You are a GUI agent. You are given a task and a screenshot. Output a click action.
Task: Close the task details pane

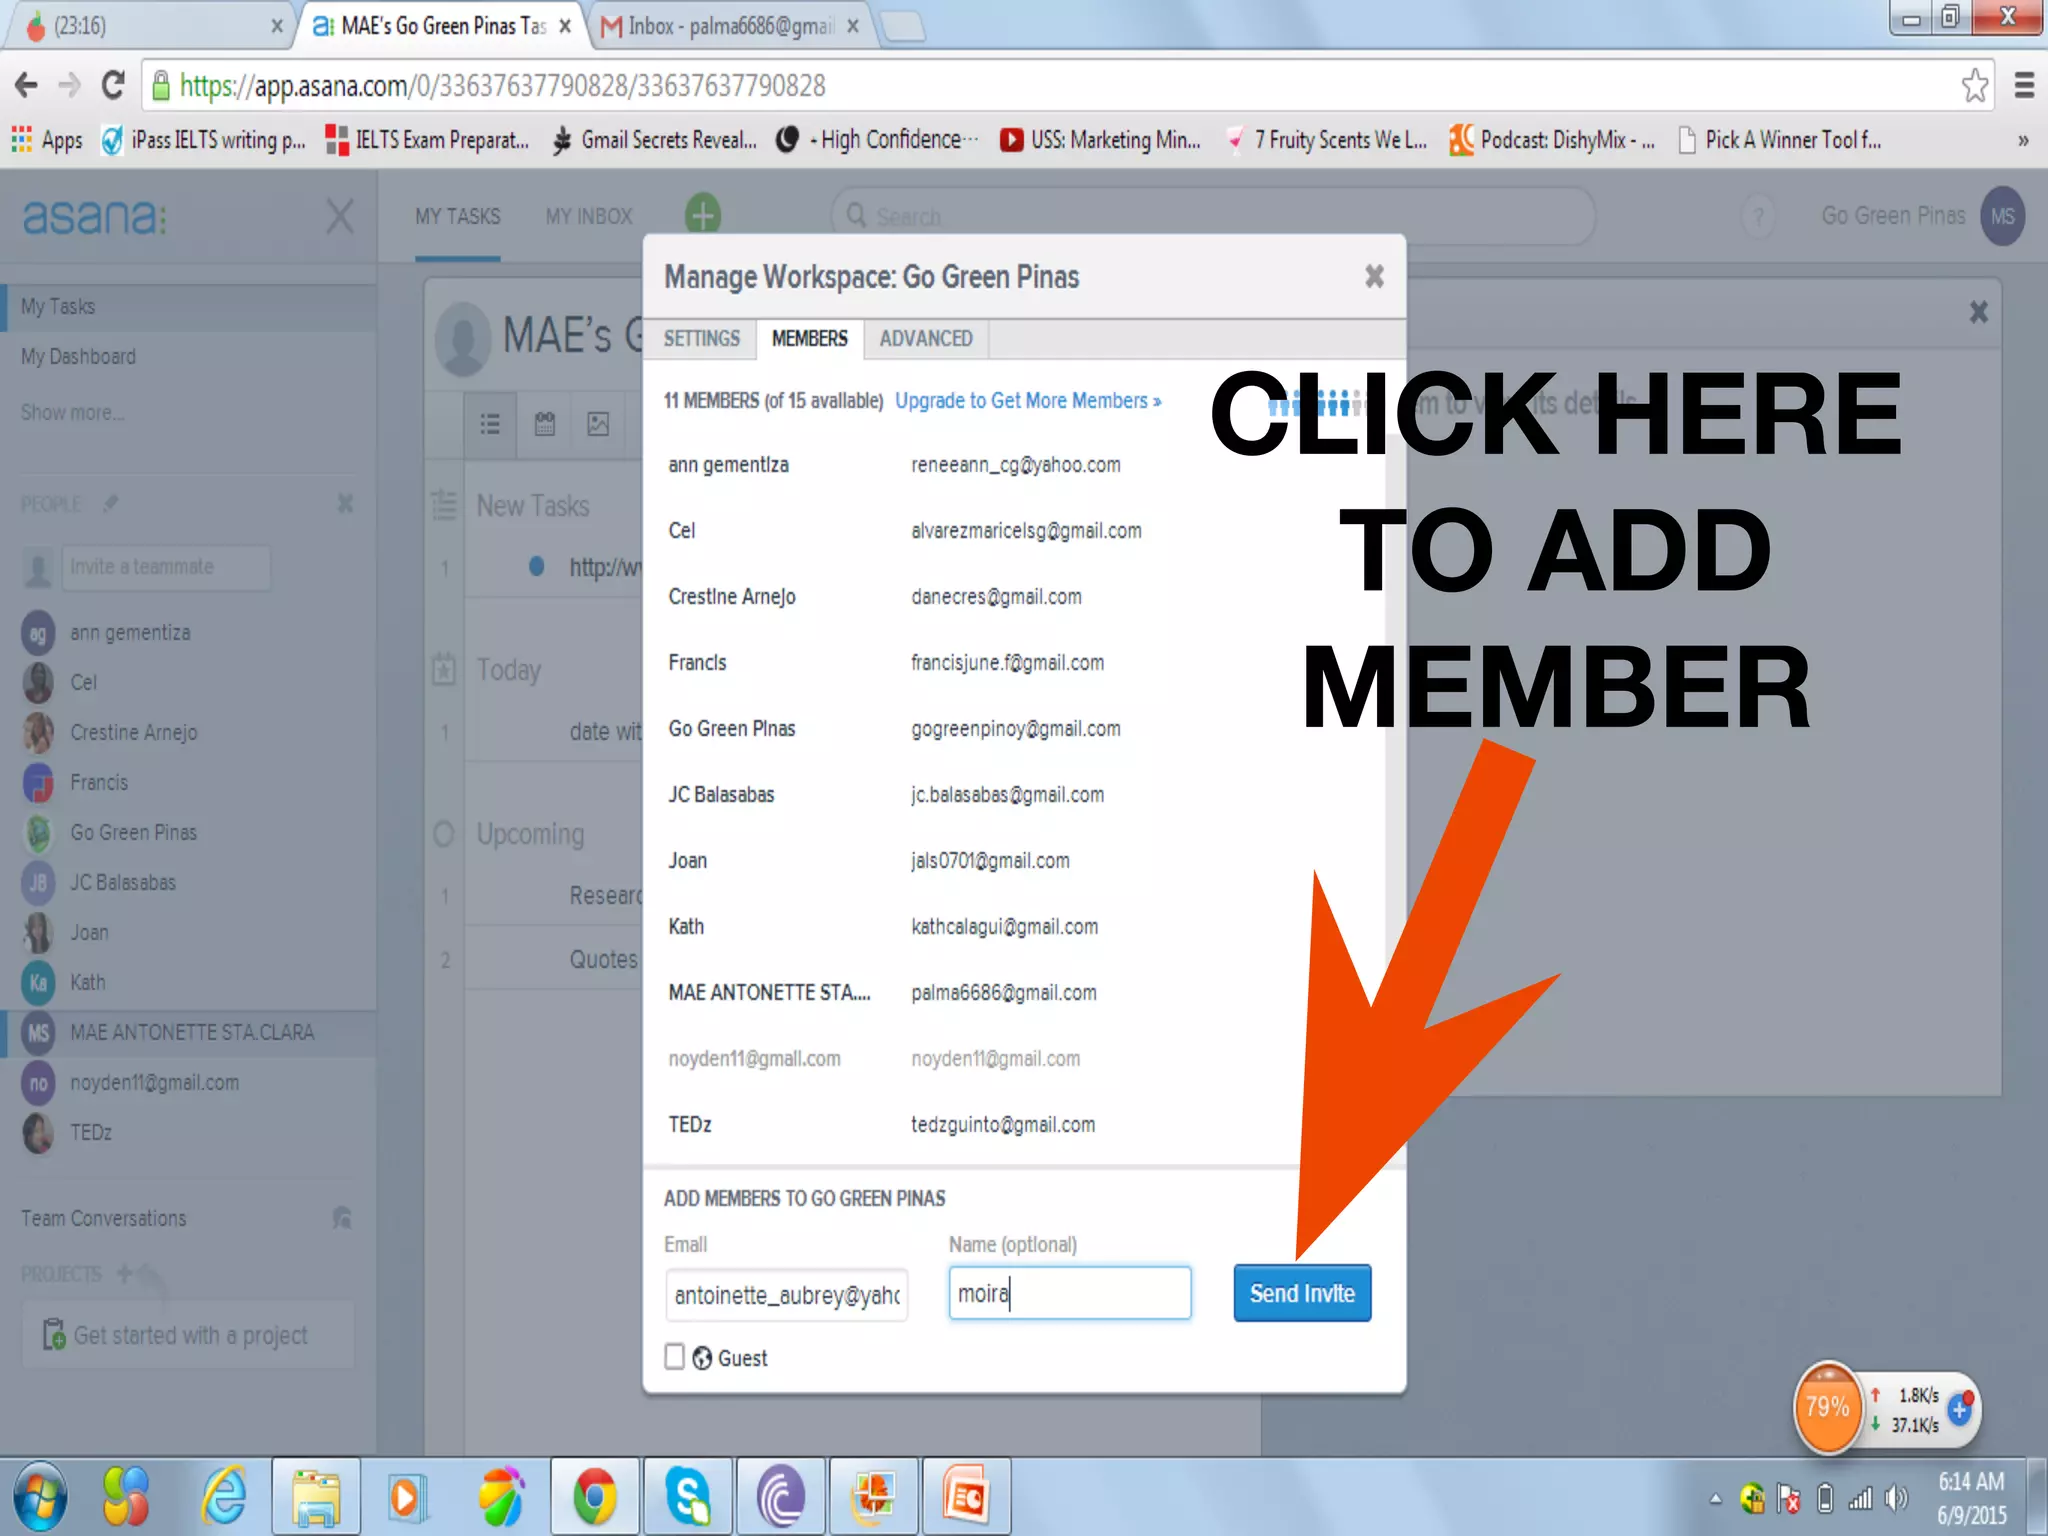click(x=1978, y=312)
